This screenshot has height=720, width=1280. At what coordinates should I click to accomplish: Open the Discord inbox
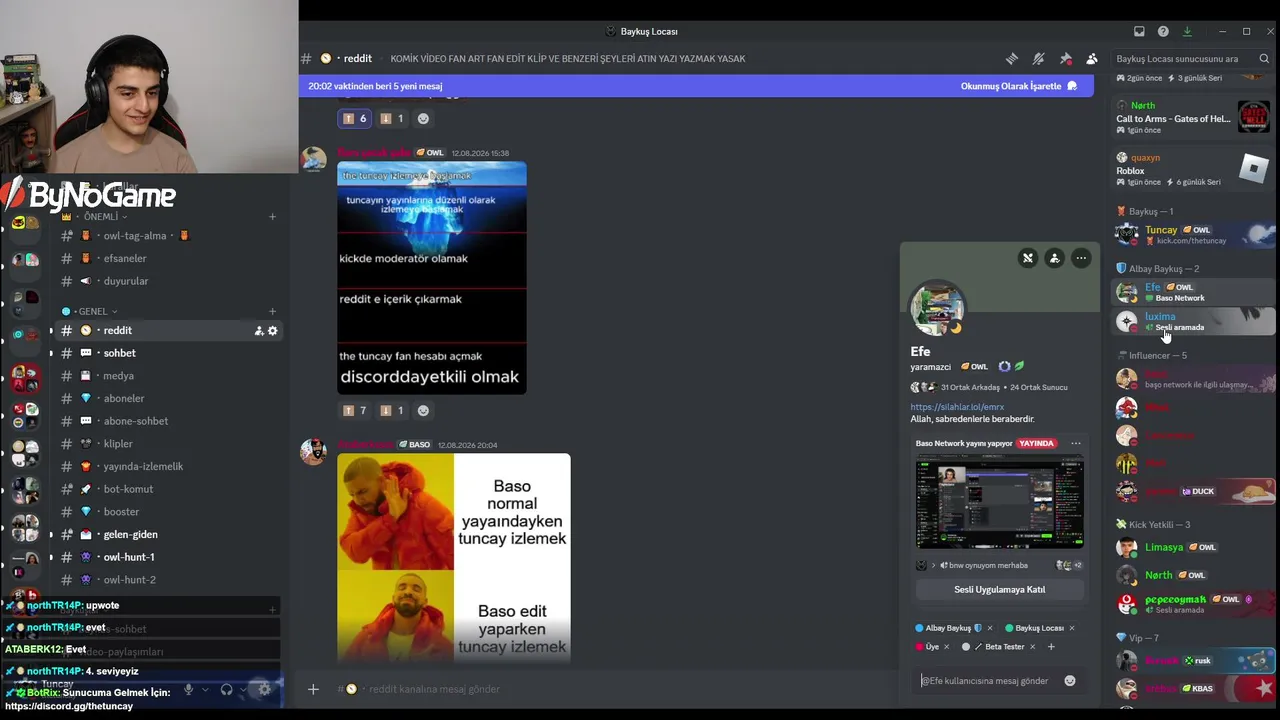(1139, 31)
